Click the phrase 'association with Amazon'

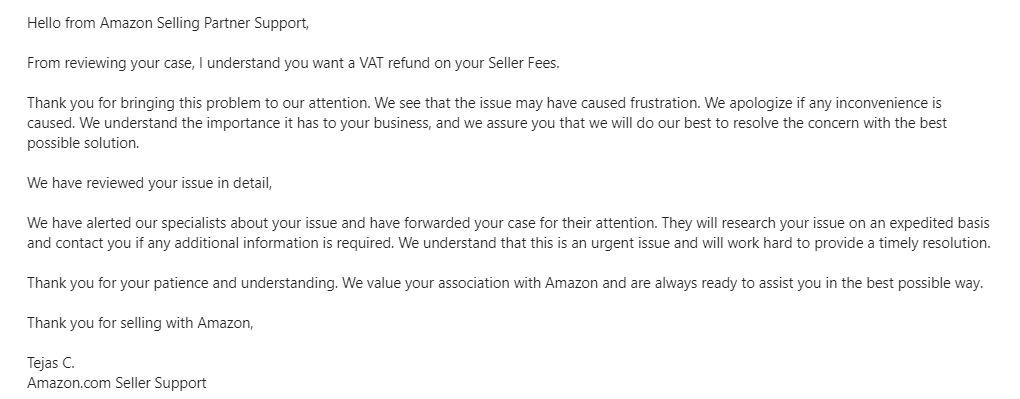519,283
